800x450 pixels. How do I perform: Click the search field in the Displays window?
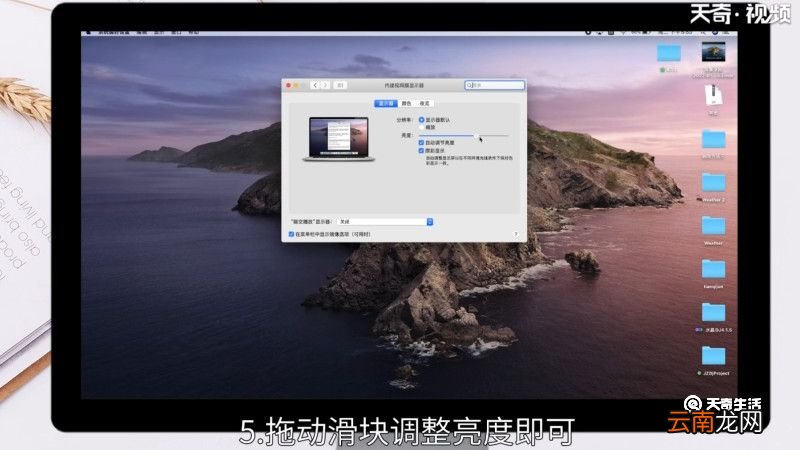point(494,85)
